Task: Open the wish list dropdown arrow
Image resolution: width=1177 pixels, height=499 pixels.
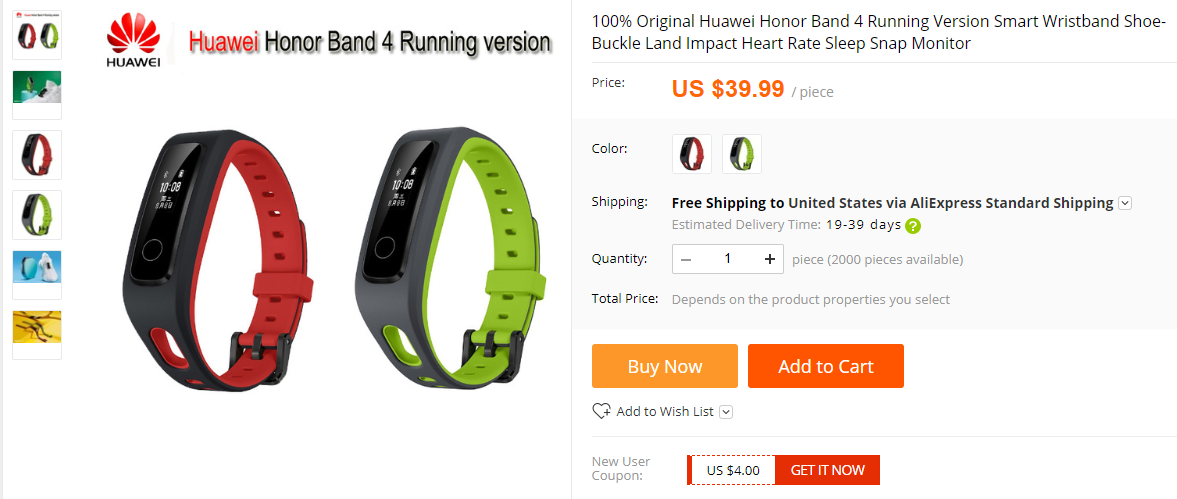Action: pos(726,411)
